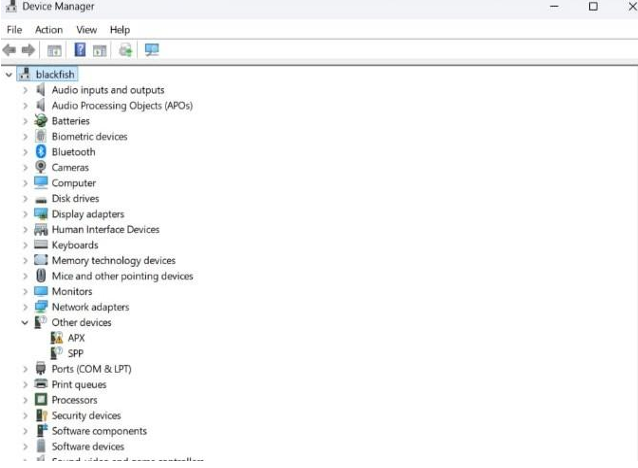The image size is (638, 468).
Task: Select the SPP device label
Action: 75,353
